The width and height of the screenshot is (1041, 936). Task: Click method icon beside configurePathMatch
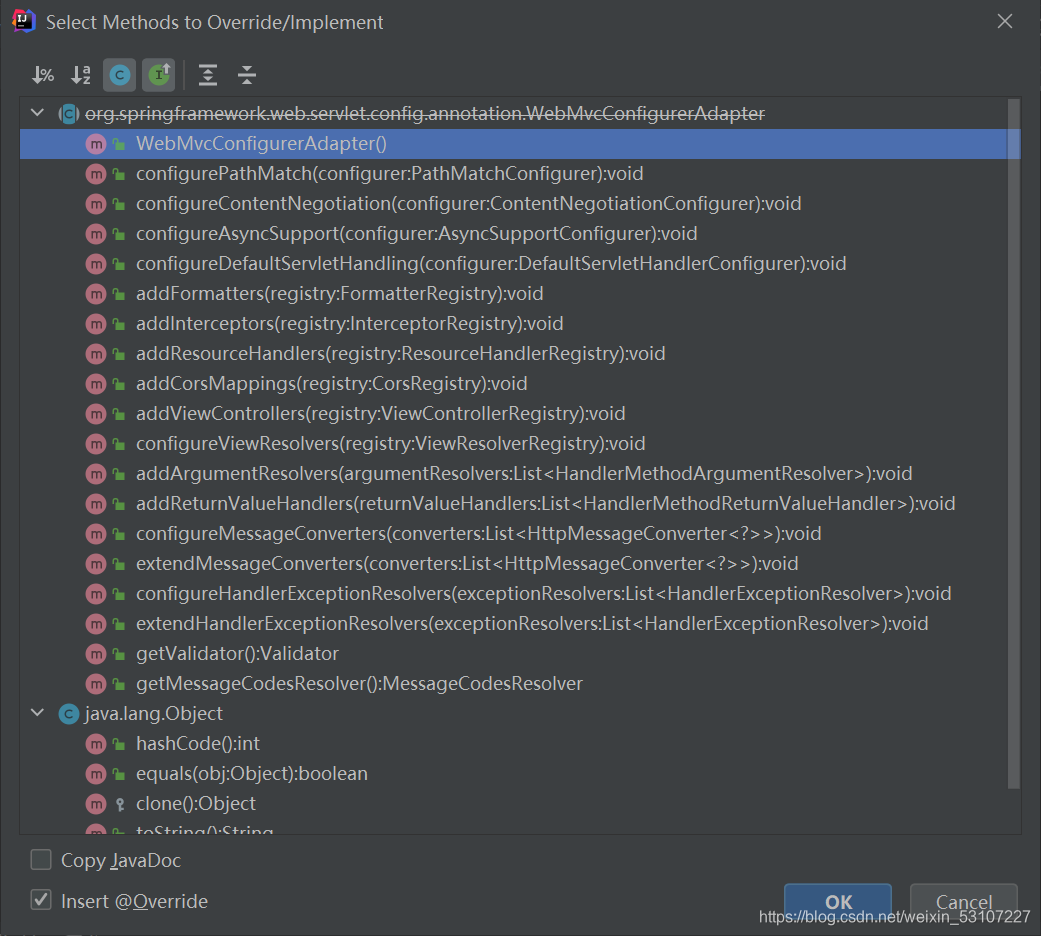[96, 174]
